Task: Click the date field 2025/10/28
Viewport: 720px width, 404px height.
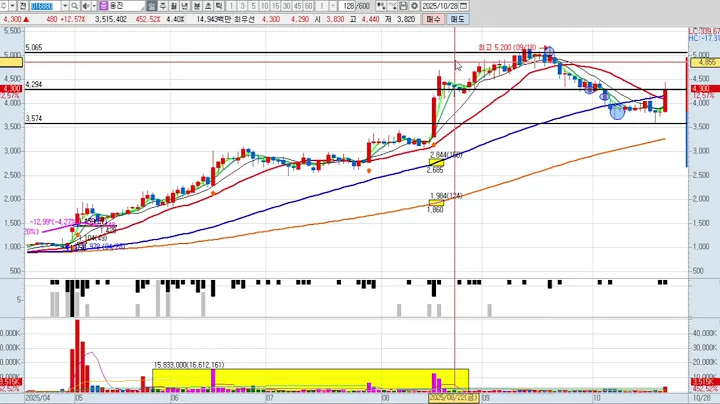Action: [440, 6]
